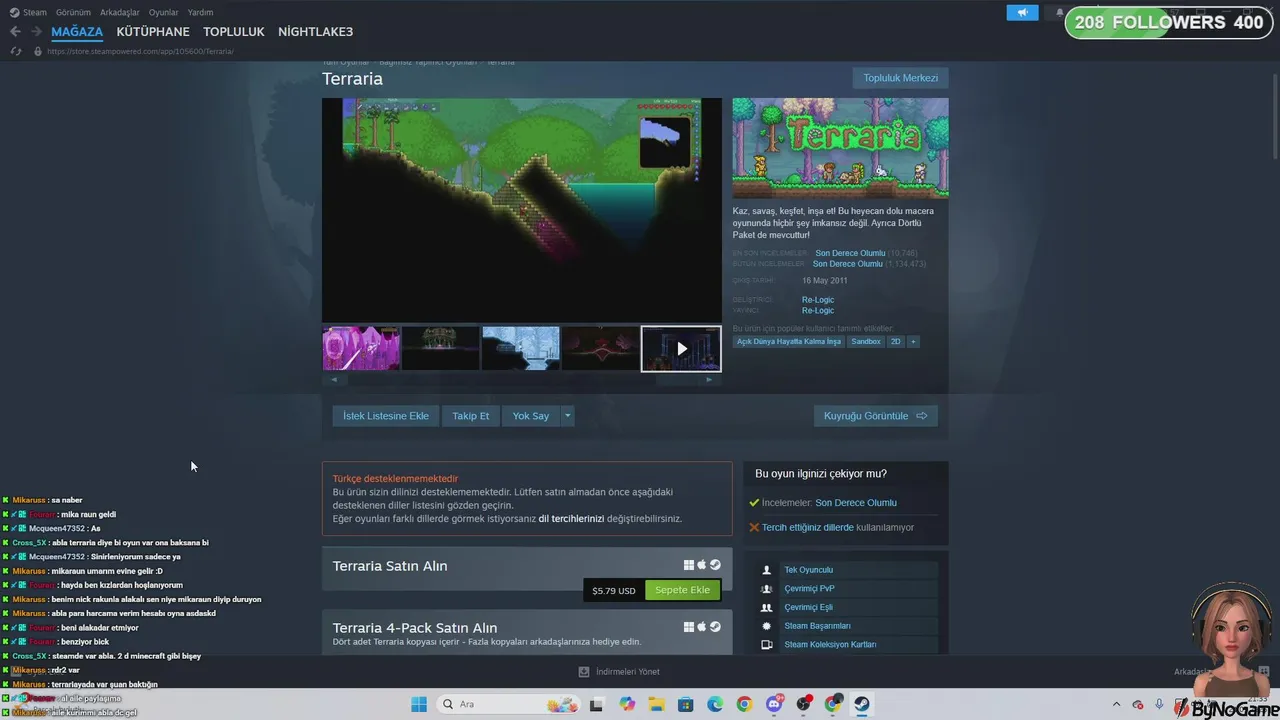
Task: Open the Yardım menu
Action: pos(201,12)
